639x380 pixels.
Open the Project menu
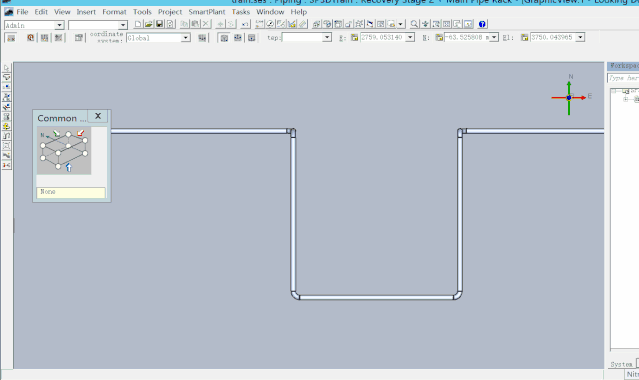pos(170,12)
